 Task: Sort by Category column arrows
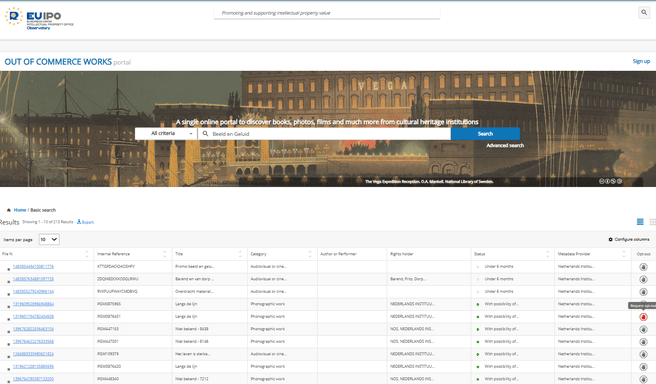click(x=310, y=254)
